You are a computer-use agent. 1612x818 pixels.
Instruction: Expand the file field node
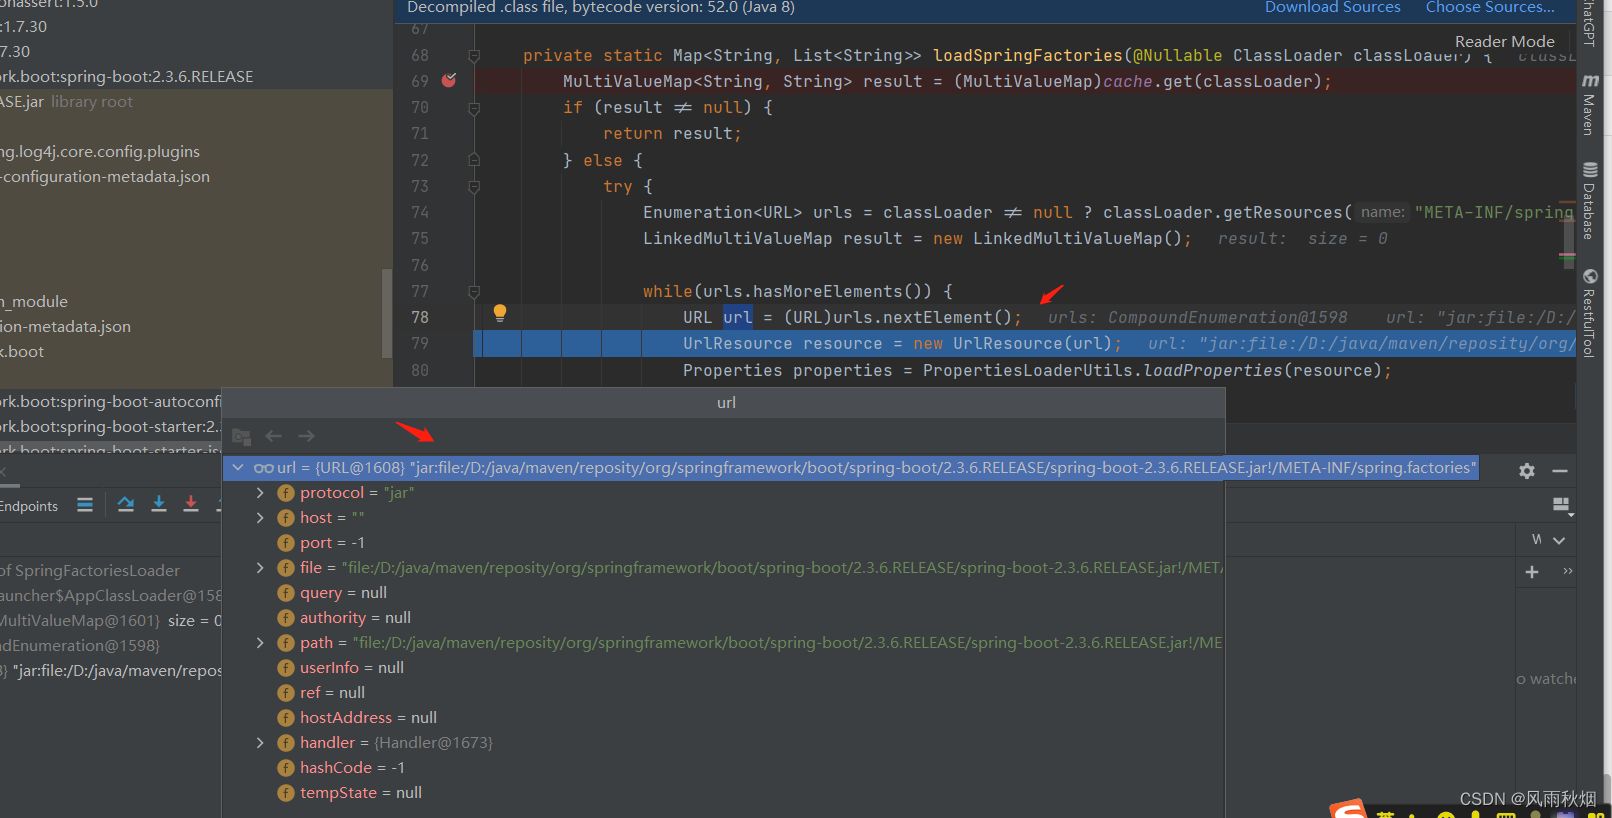(x=260, y=567)
